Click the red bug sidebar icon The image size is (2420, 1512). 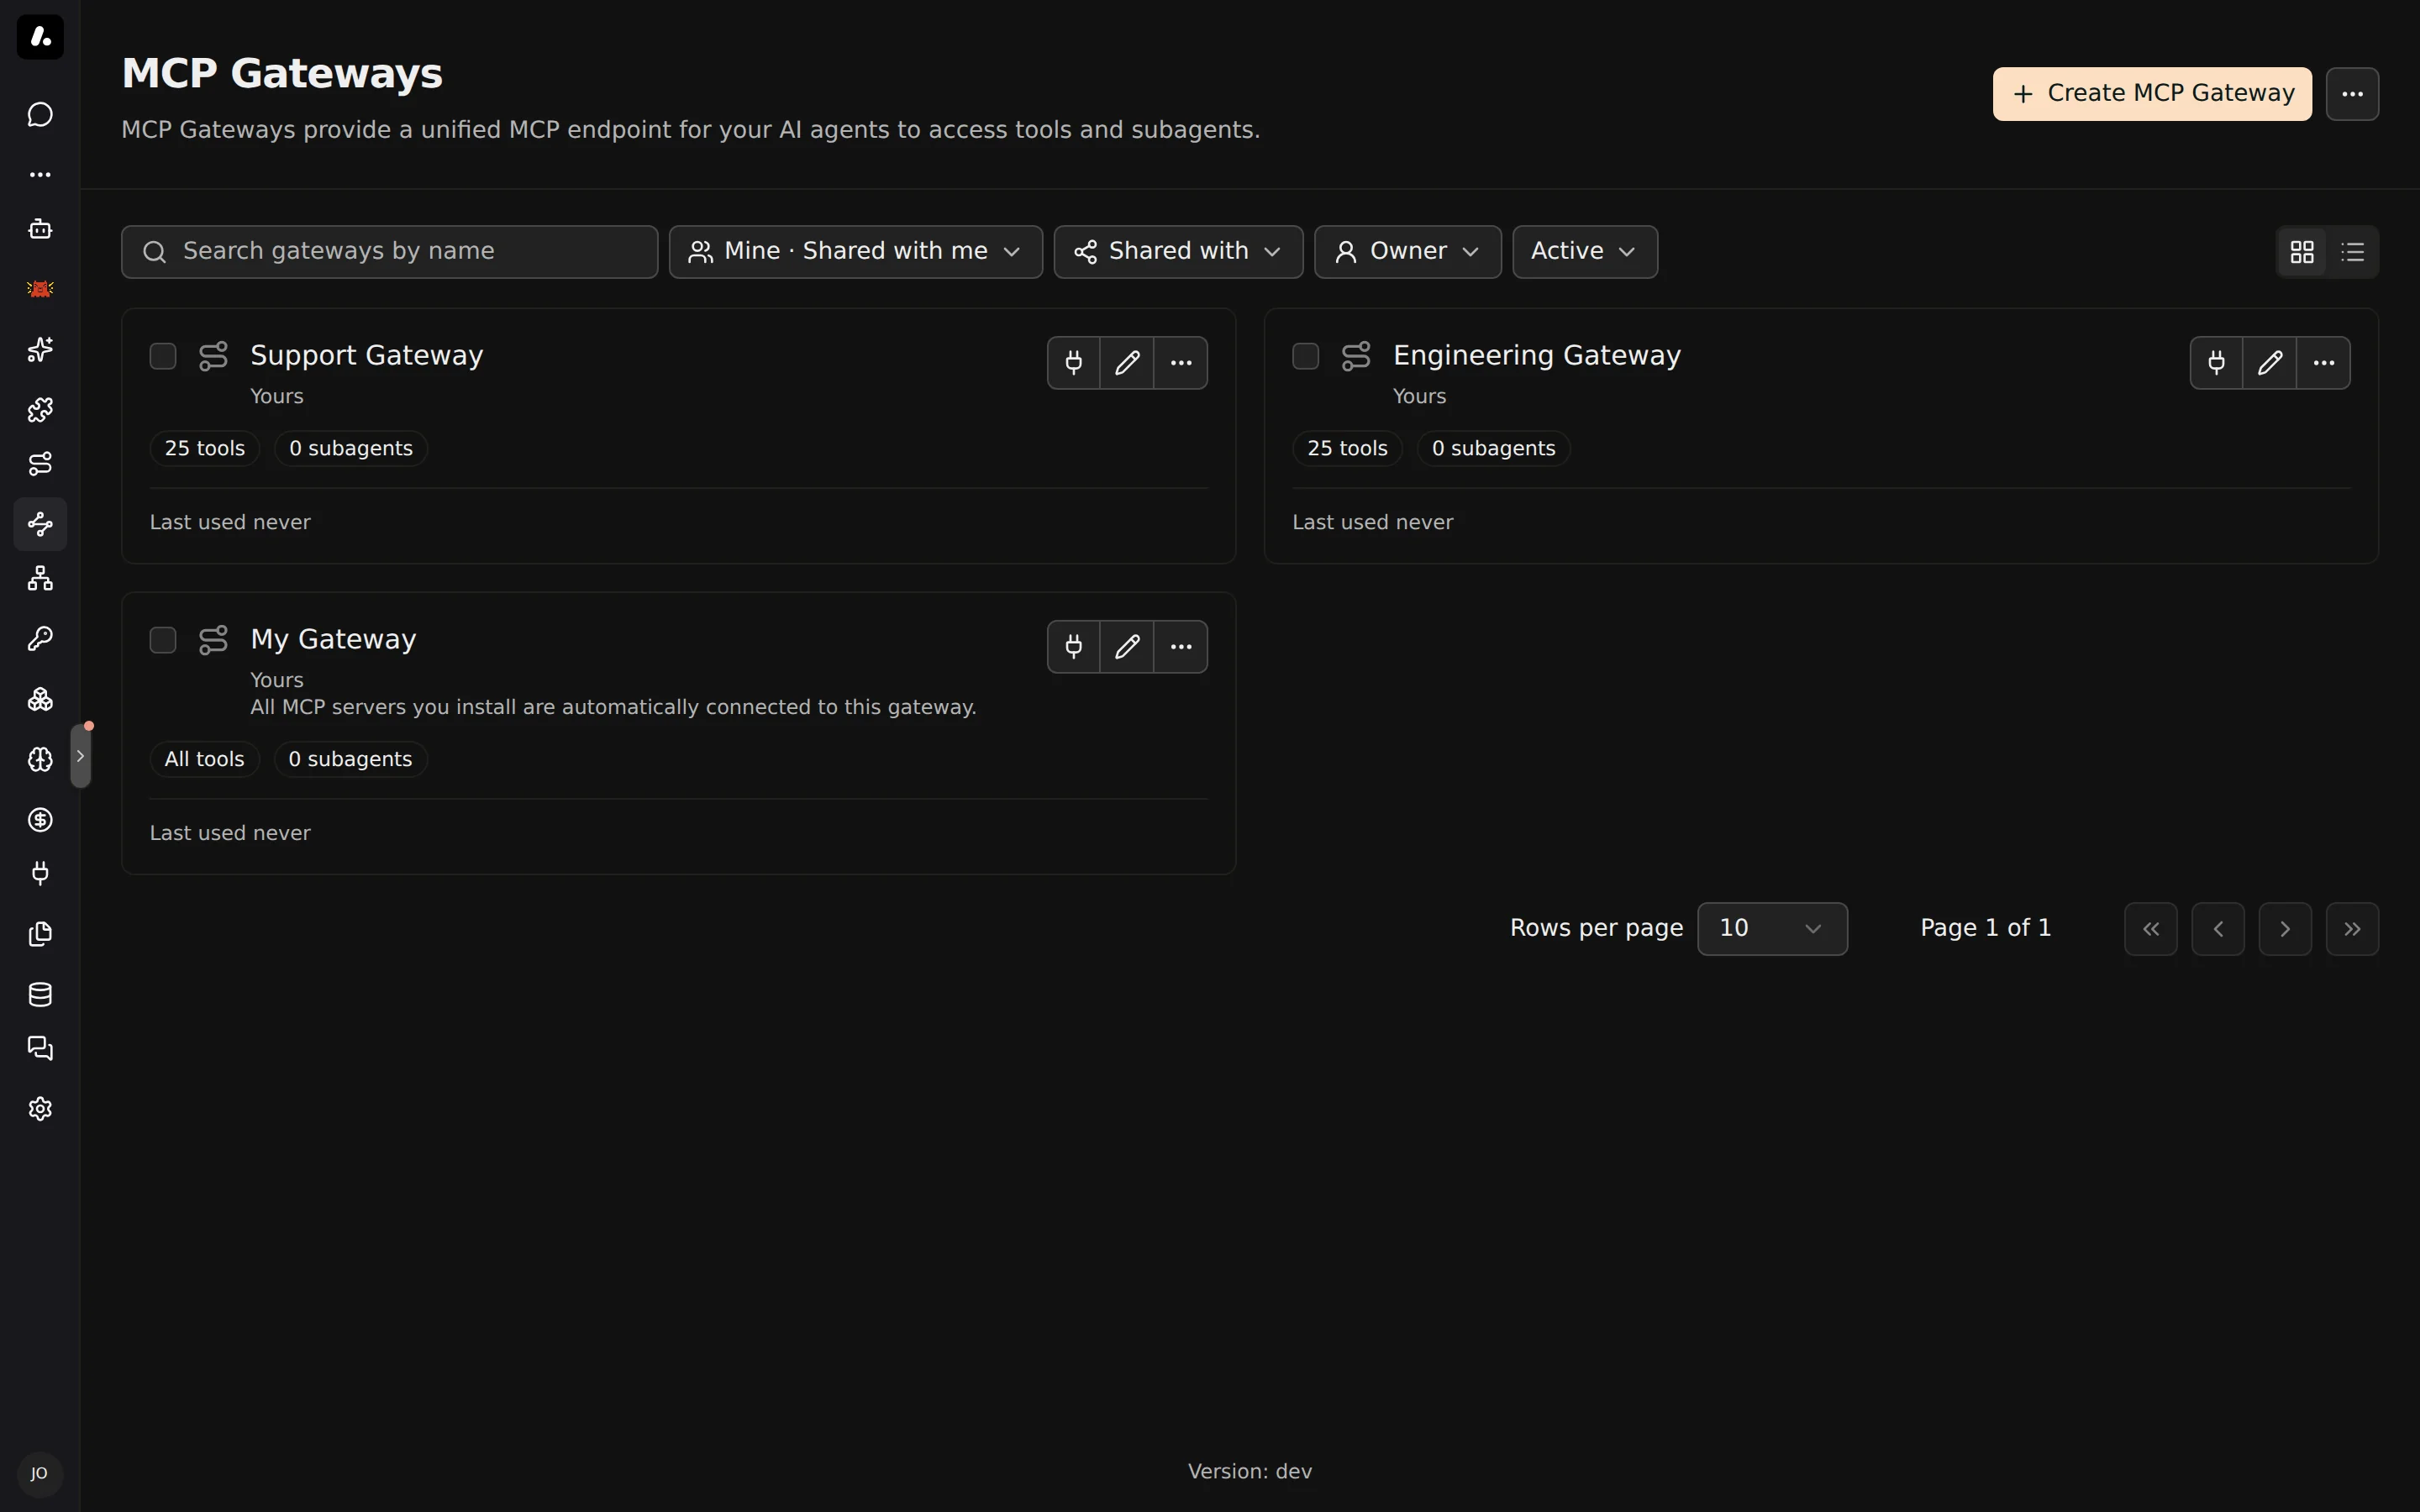40,289
